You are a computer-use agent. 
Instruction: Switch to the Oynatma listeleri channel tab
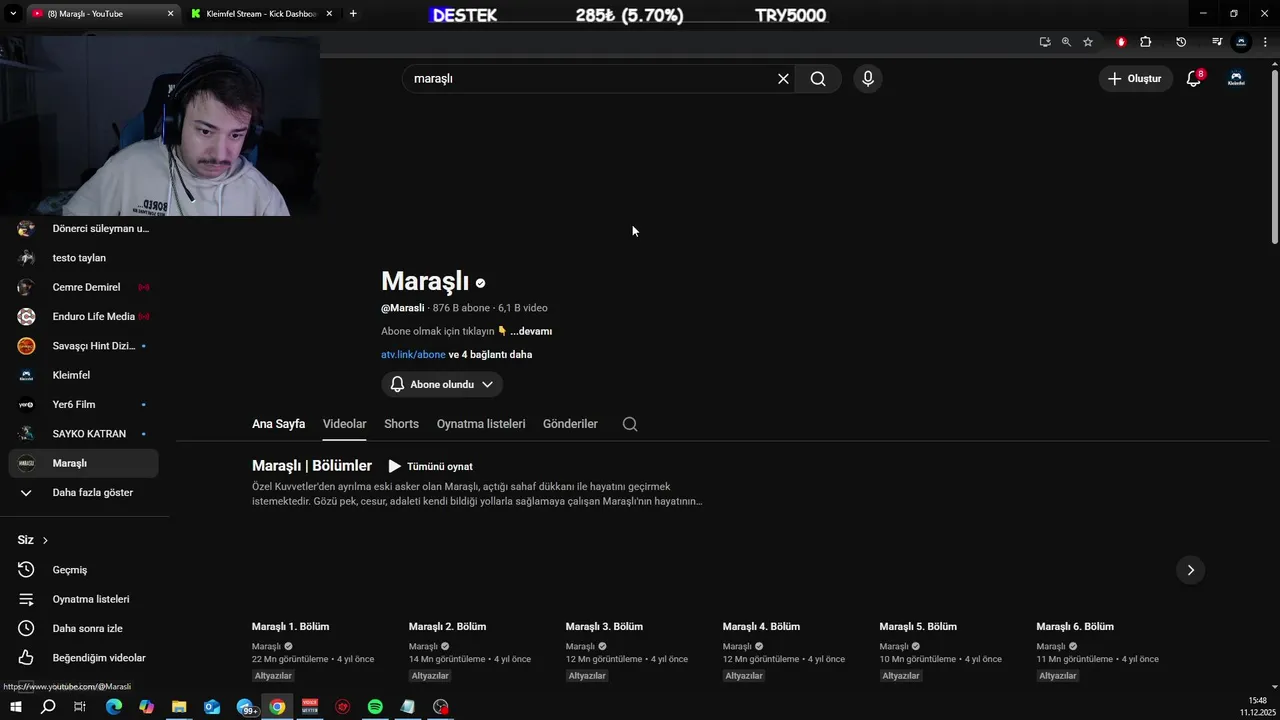click(x=481, y=424)
